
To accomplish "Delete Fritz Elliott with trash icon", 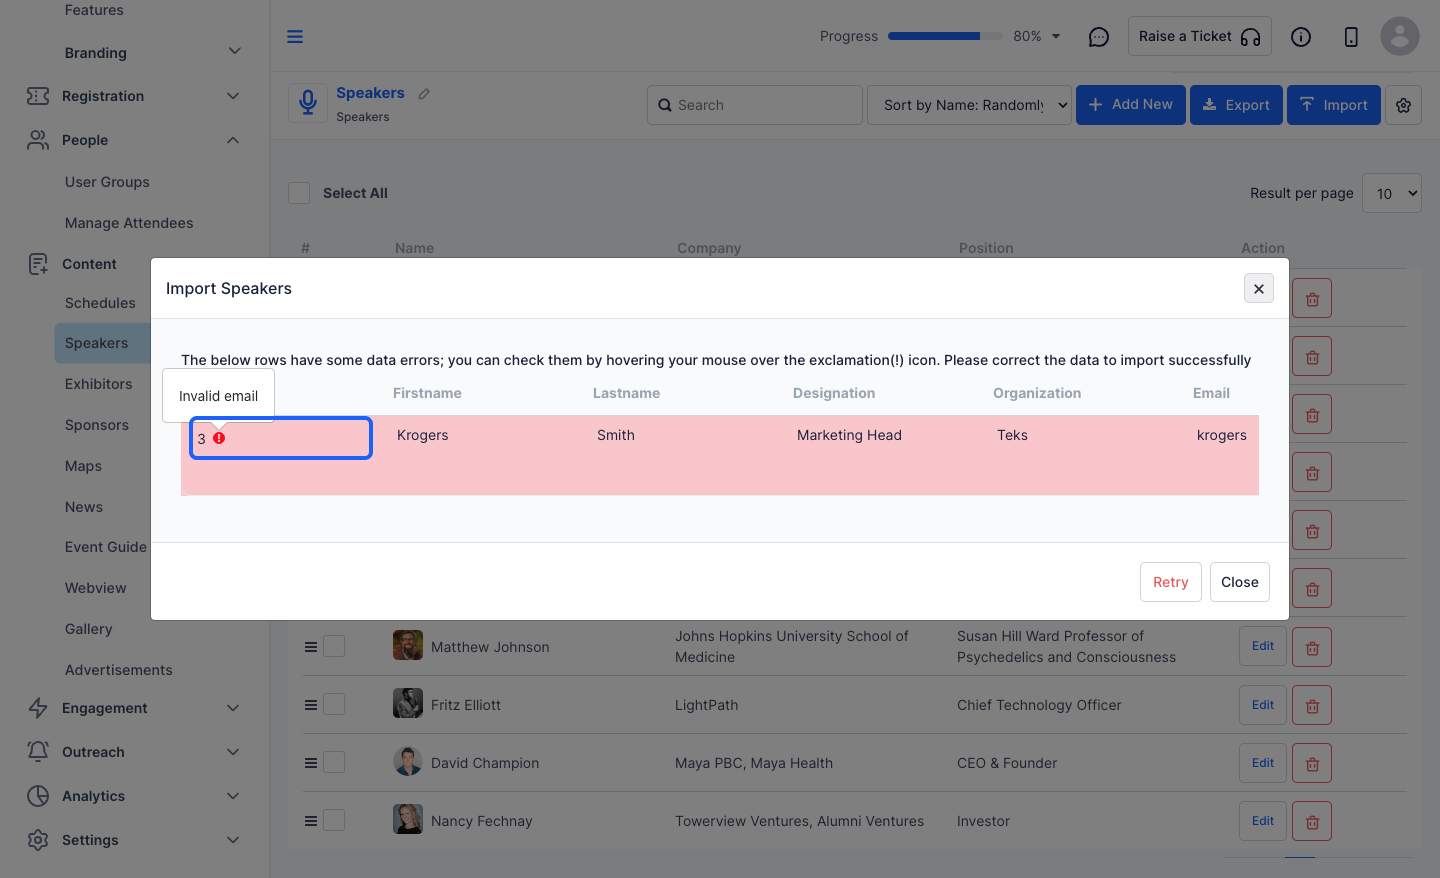I will [1312, 705].
